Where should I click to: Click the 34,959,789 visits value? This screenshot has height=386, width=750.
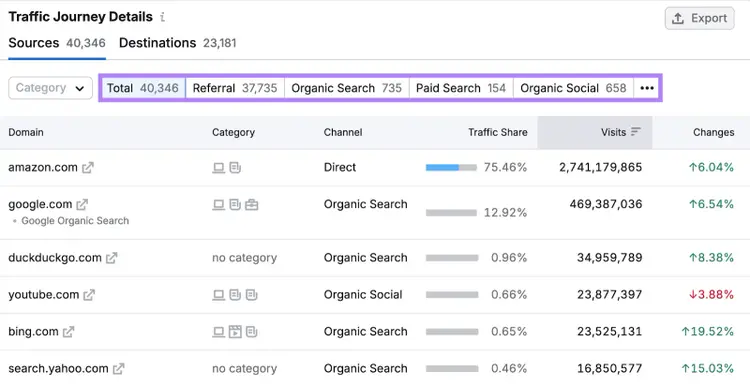[x=609, y=258]
